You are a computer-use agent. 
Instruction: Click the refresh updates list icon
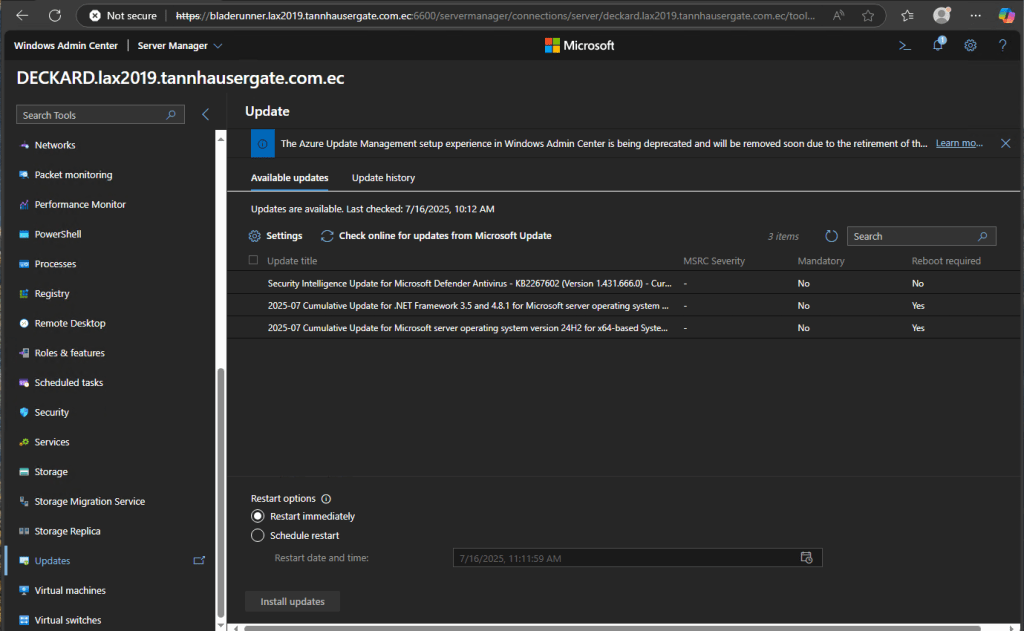831,237
